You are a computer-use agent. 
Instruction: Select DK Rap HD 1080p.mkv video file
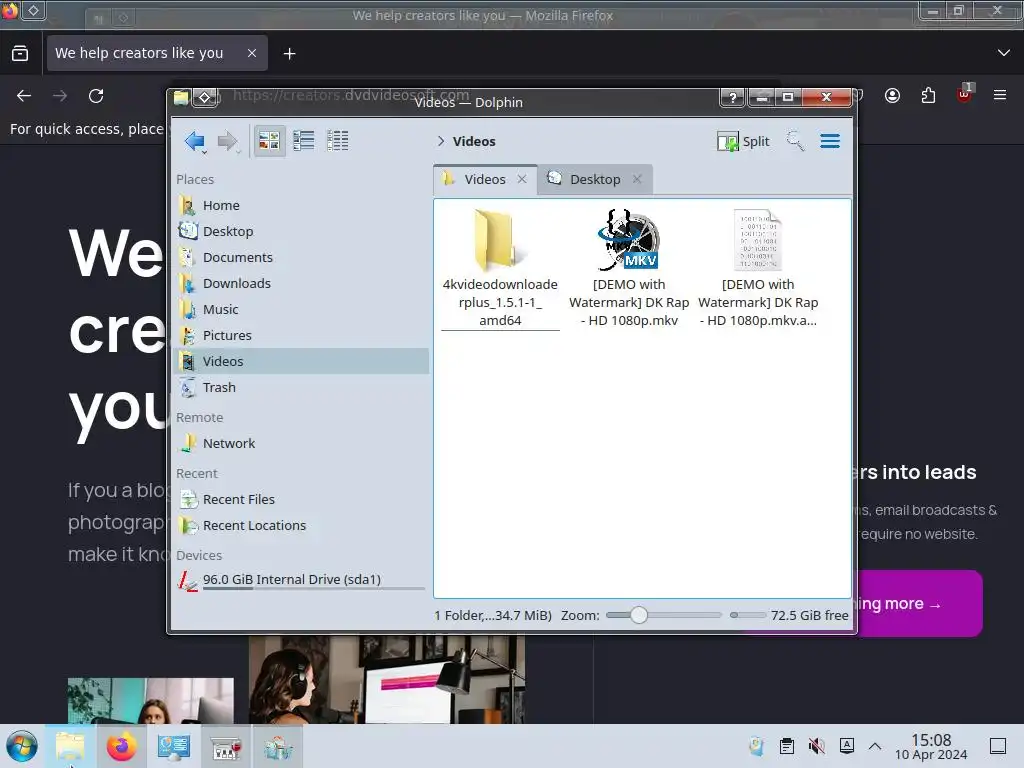[628, 240]
